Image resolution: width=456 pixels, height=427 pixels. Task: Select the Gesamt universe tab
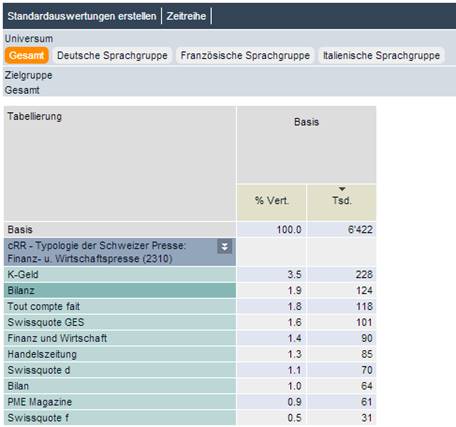point(26,55)
